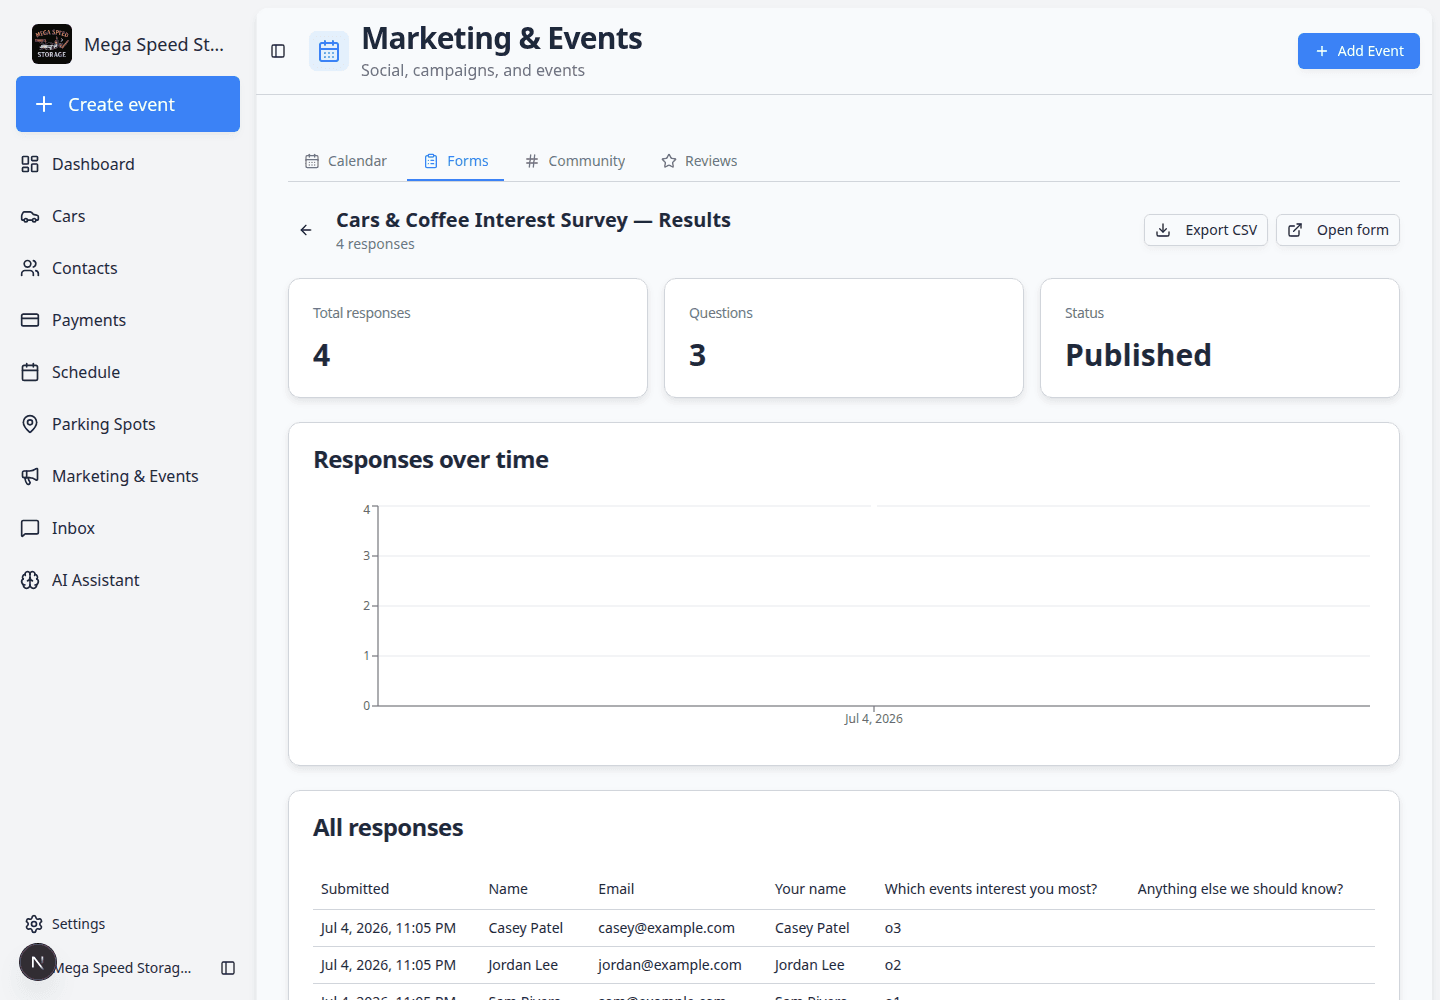
Task: Click the Total responses card
Action: [468, 338]
